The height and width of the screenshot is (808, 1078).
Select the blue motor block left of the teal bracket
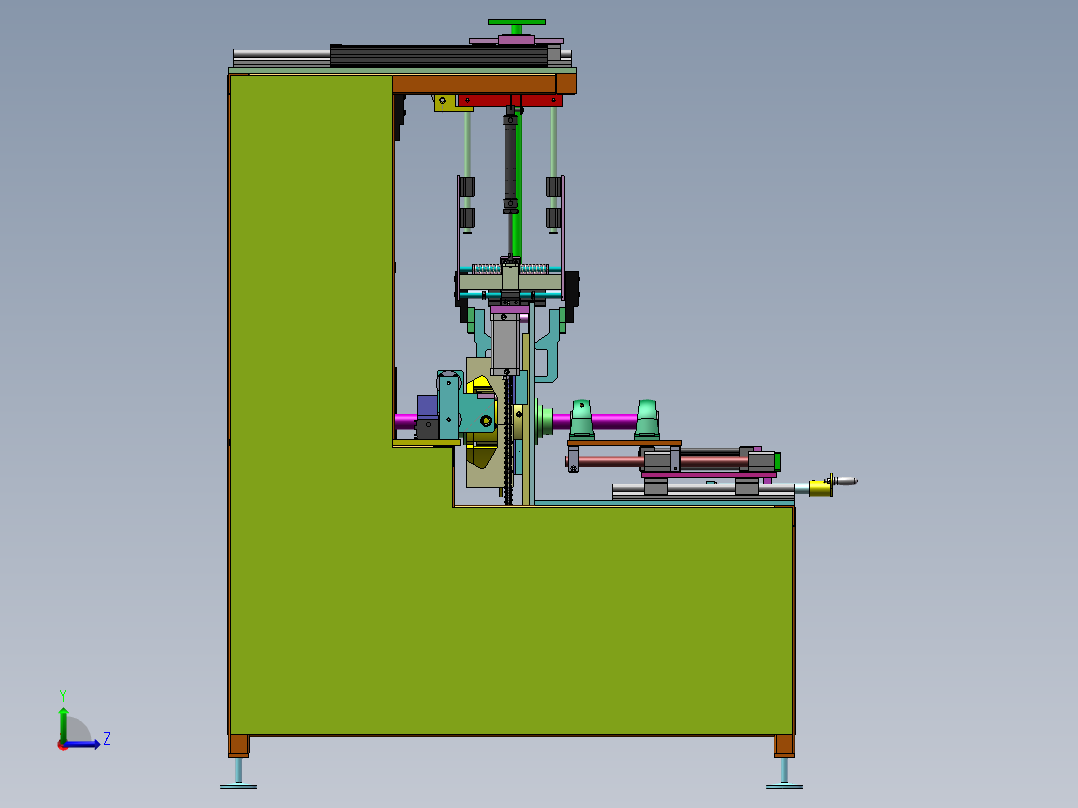[428, 406]
